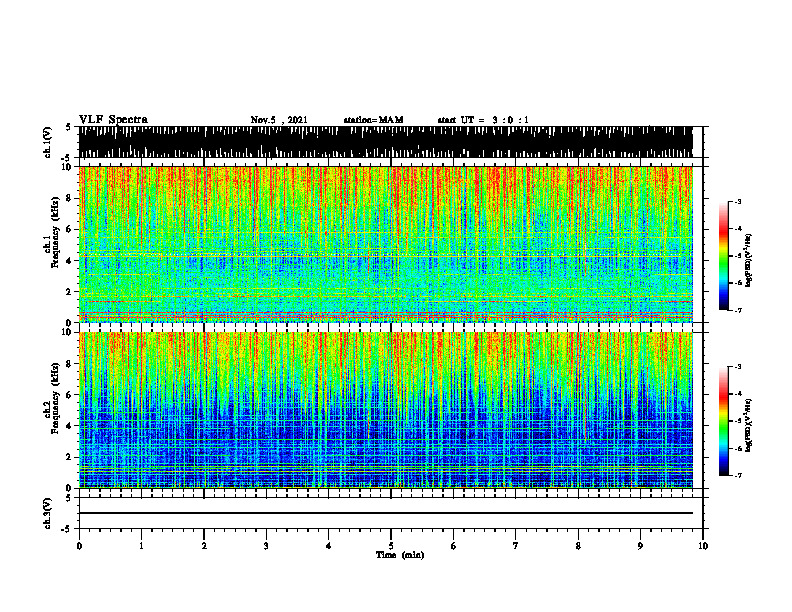Click time axis tick label "5"
Image resolution: width=792 pixels, height=612 pixels.
click(x=391, y=546)
